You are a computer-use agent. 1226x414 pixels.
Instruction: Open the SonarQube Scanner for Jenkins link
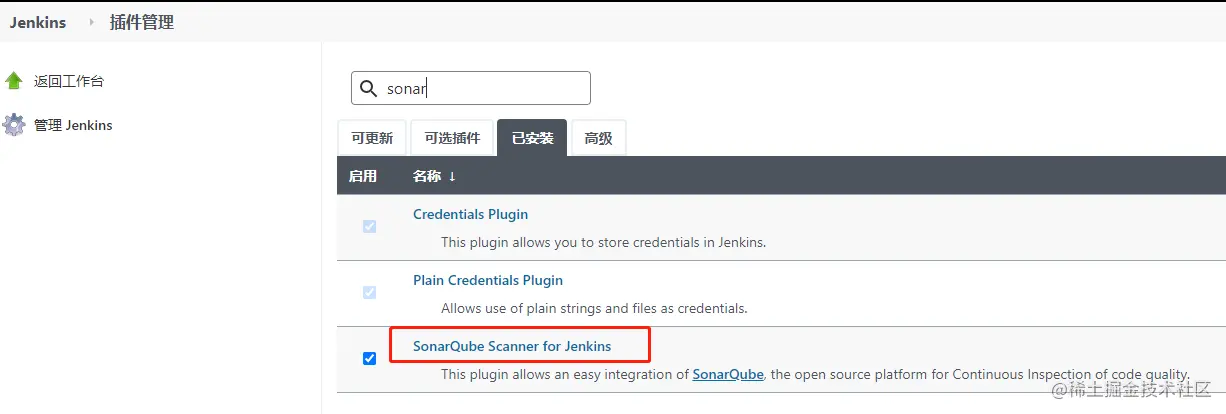tap(512, 346)
